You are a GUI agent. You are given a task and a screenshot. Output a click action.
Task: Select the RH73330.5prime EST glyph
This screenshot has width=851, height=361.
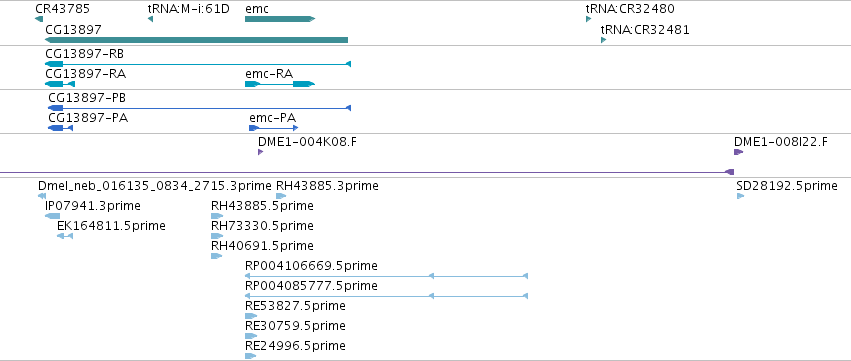217,236
